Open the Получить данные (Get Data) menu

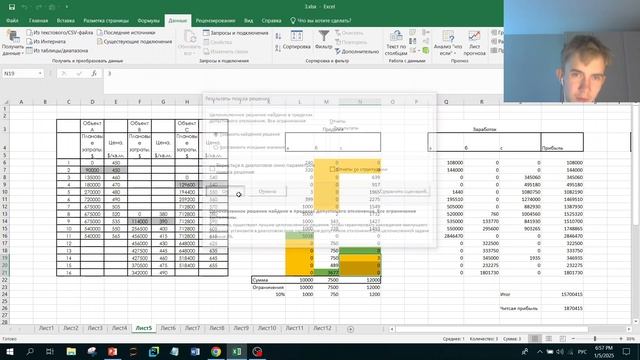click(x=13, y=43)
